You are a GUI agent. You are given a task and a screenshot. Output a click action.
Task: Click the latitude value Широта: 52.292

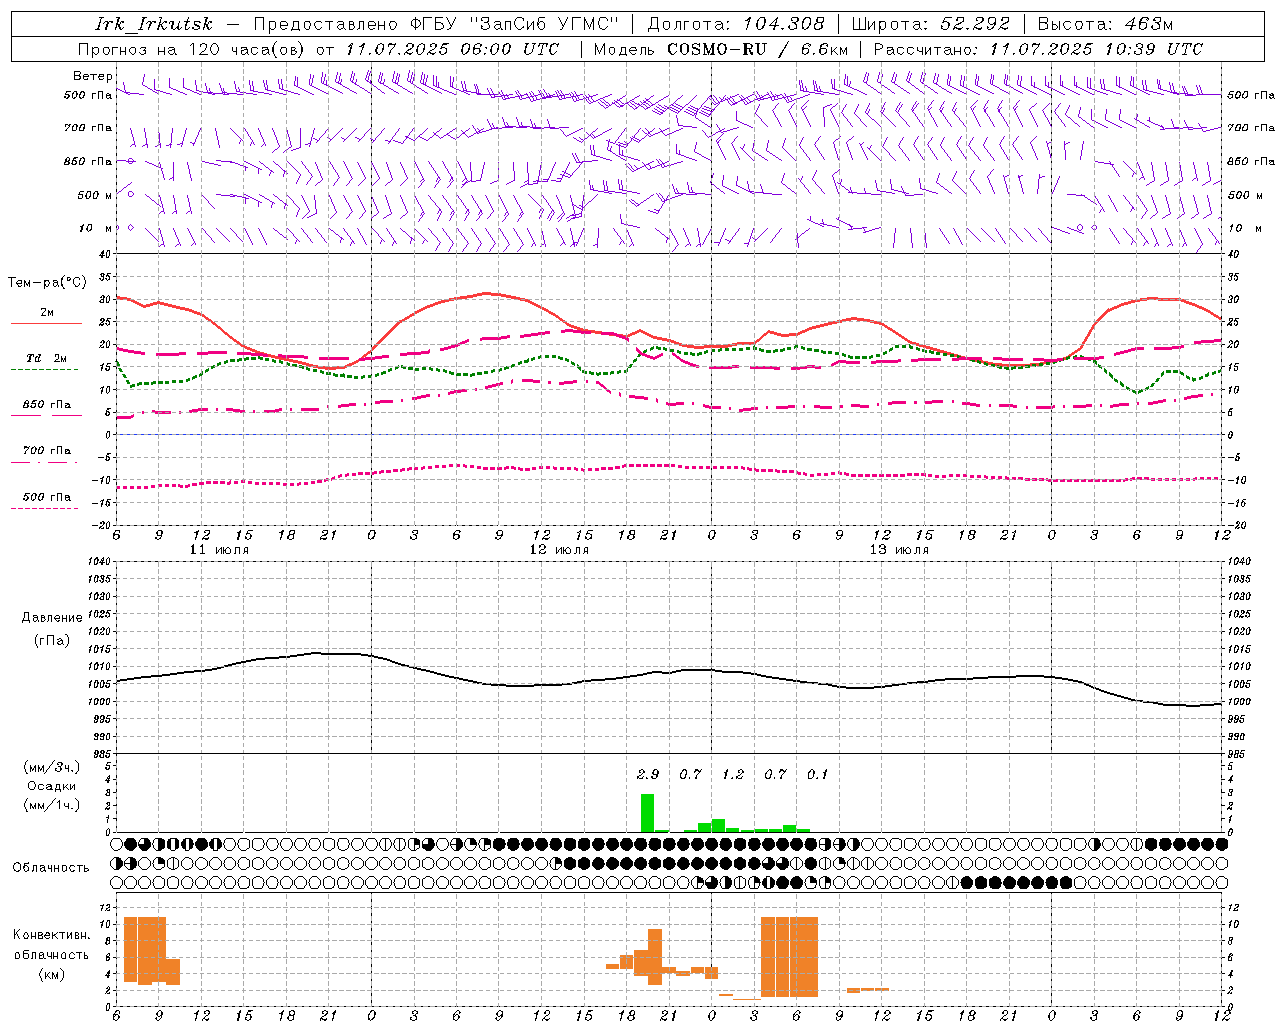pyautogui.click(x=931, y=24)
